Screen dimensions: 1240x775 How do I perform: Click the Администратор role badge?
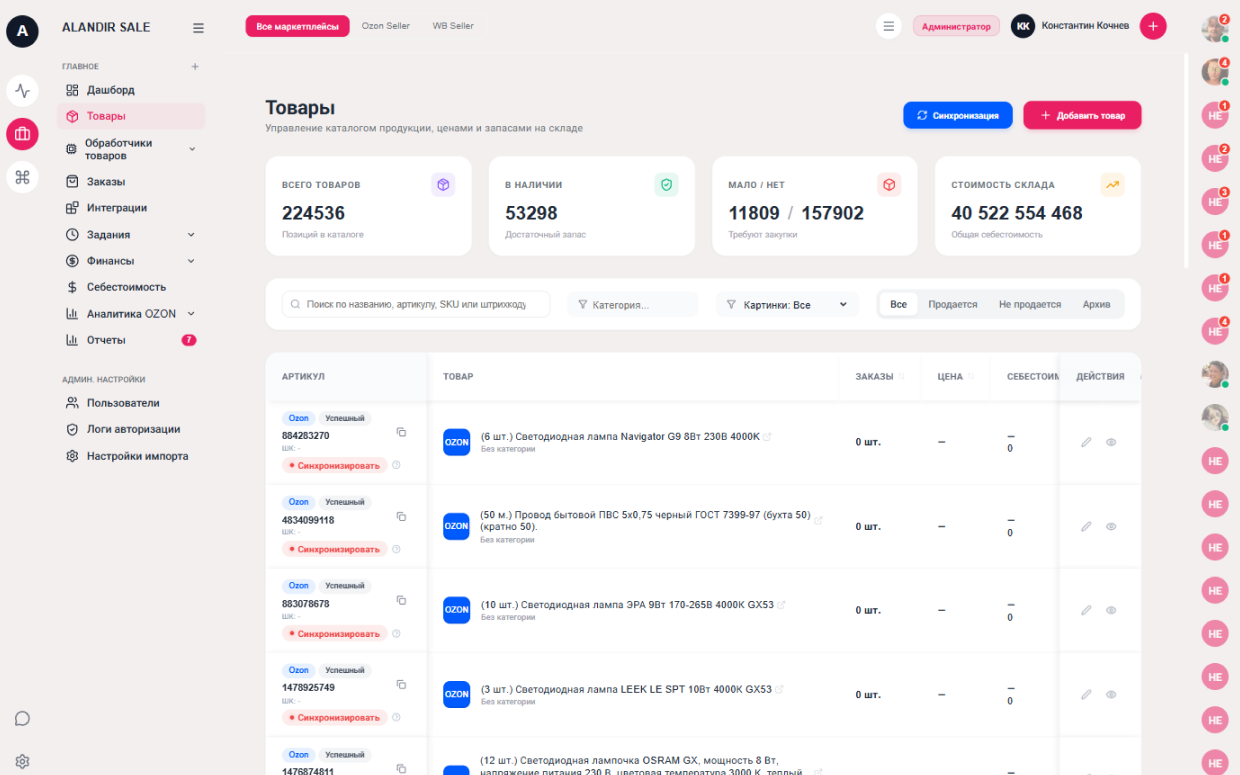click(x=956, y=26)
